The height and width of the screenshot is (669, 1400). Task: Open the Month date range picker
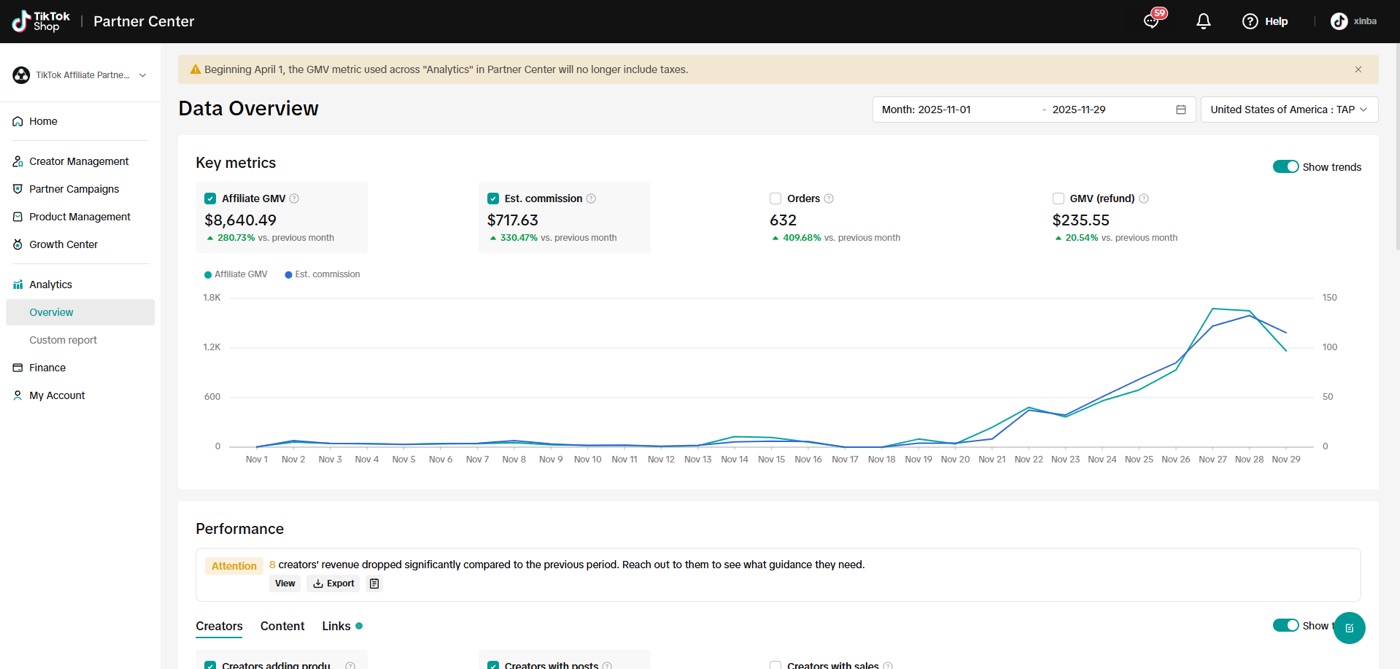click(1034, 110)
